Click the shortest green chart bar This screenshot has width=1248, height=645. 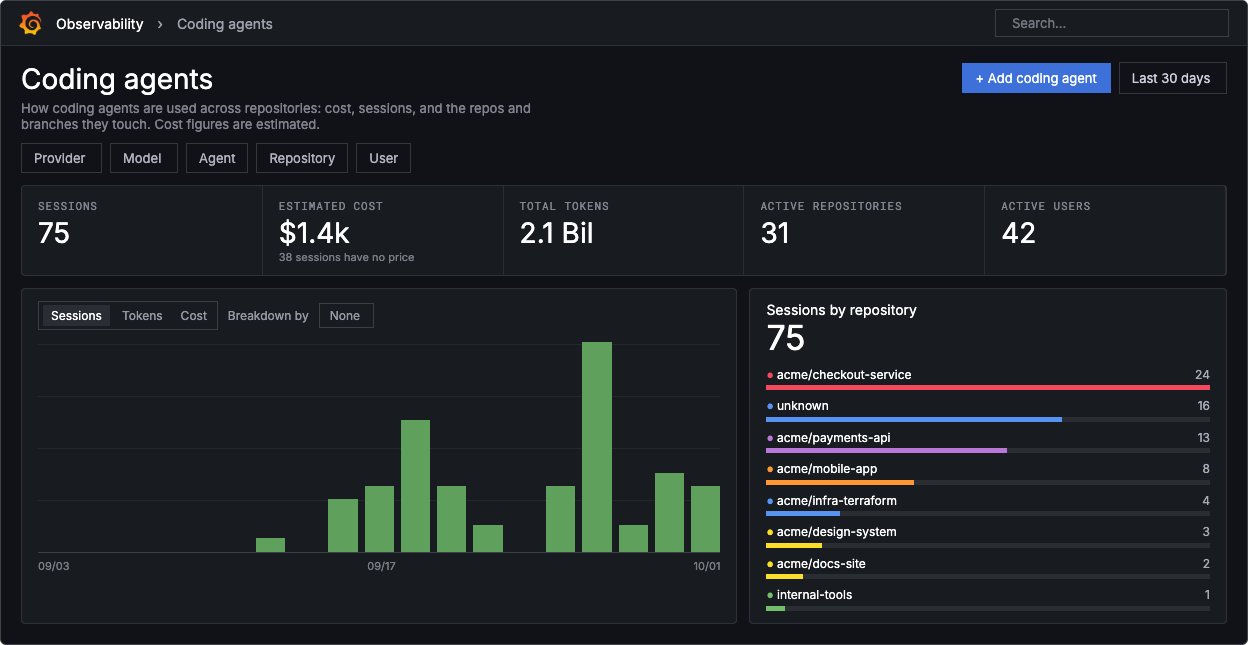(x=270, y=545)
